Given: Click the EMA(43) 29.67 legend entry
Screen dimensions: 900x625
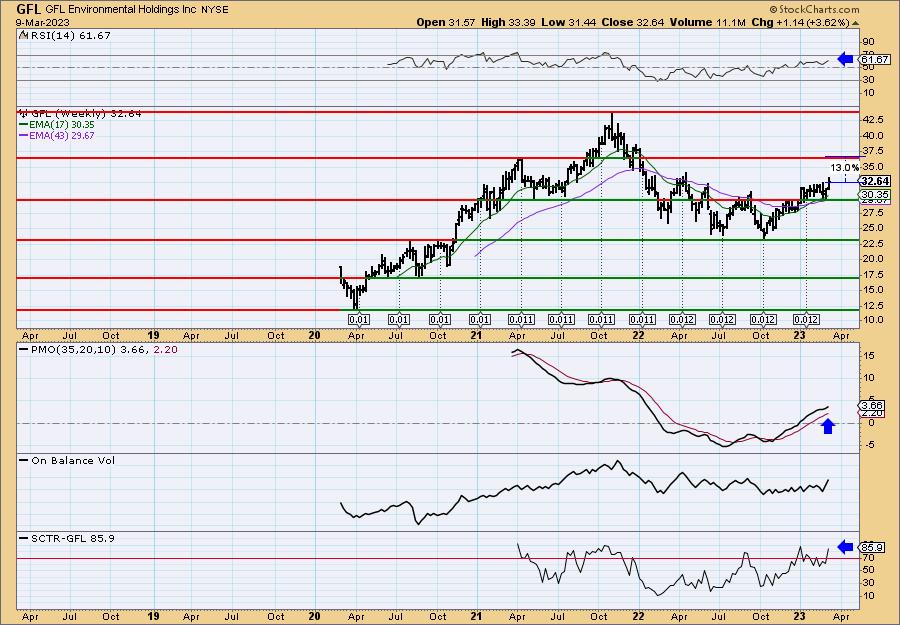Looking at the screenshot, I should (x=63, y=135).
